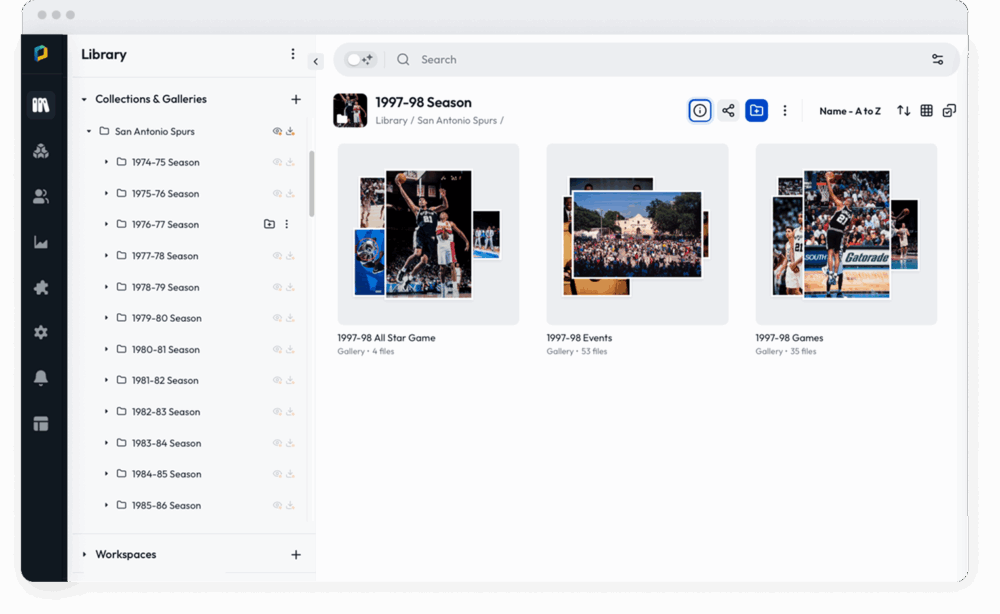The height and width of the screenshot is (614, 1000).
Task: Click the info icon button
Action: (700, 111)
